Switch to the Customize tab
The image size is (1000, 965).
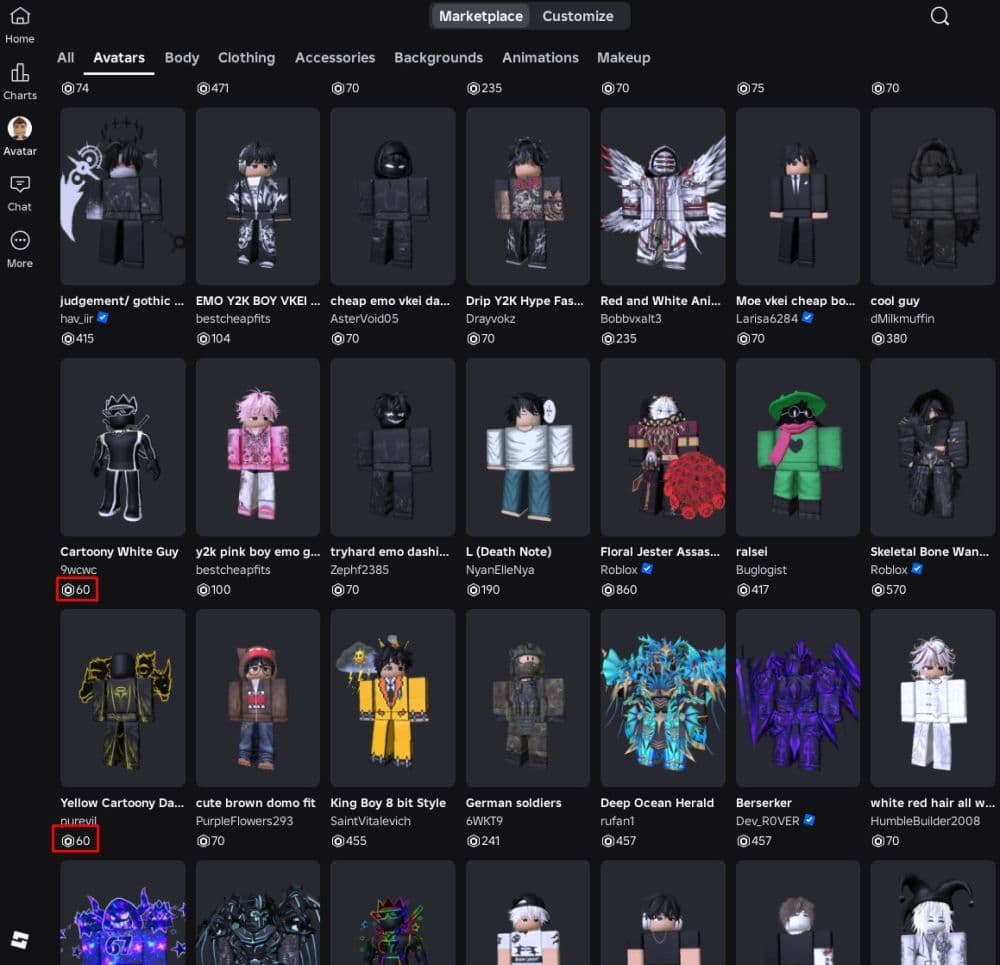pyautogui.click(x=578, y=16)
